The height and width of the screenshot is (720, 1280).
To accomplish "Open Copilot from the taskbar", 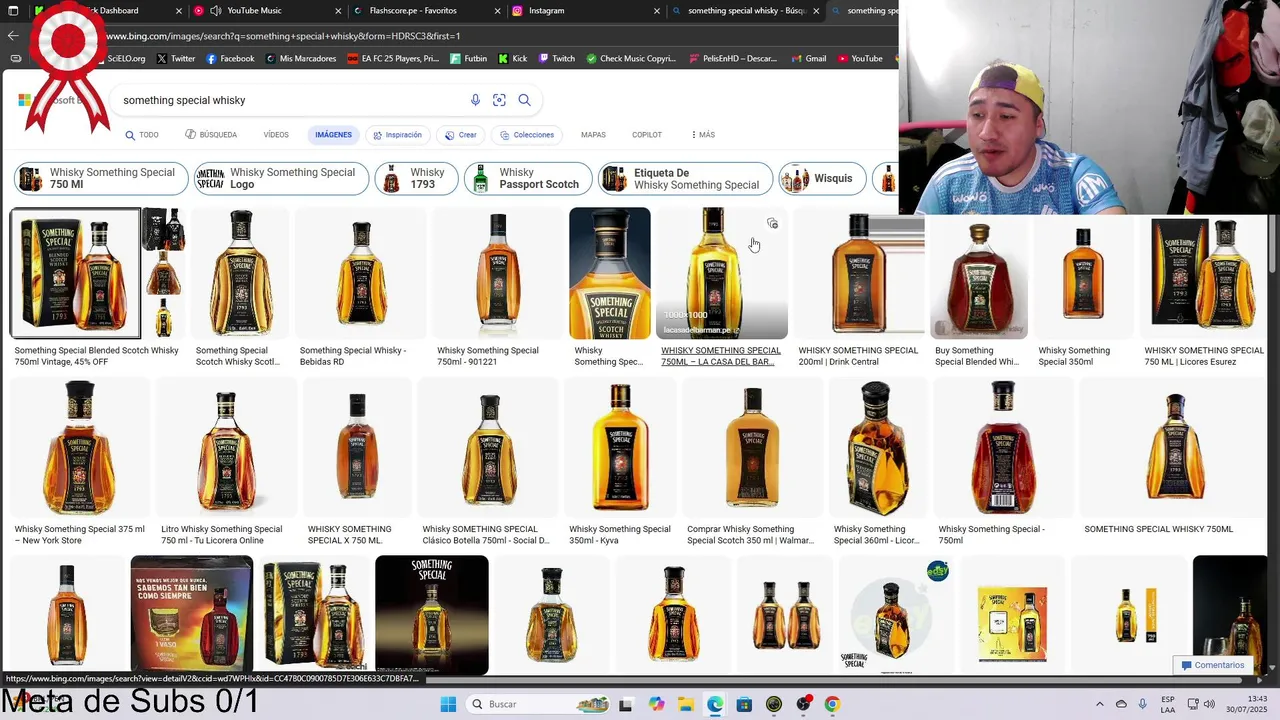I will [x=656, y=704].
